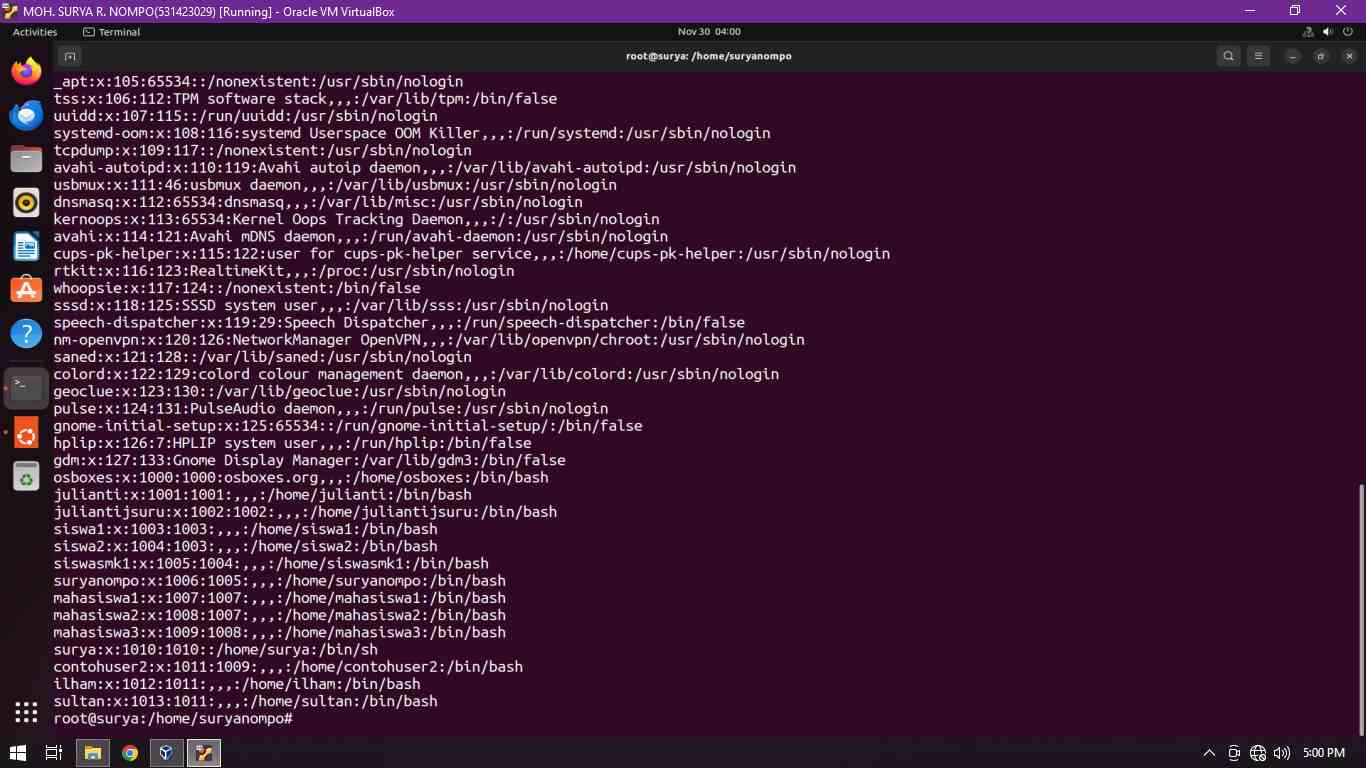
Task: Click the pulse PulseAudio daemon line
Action: tap(331, 408)
